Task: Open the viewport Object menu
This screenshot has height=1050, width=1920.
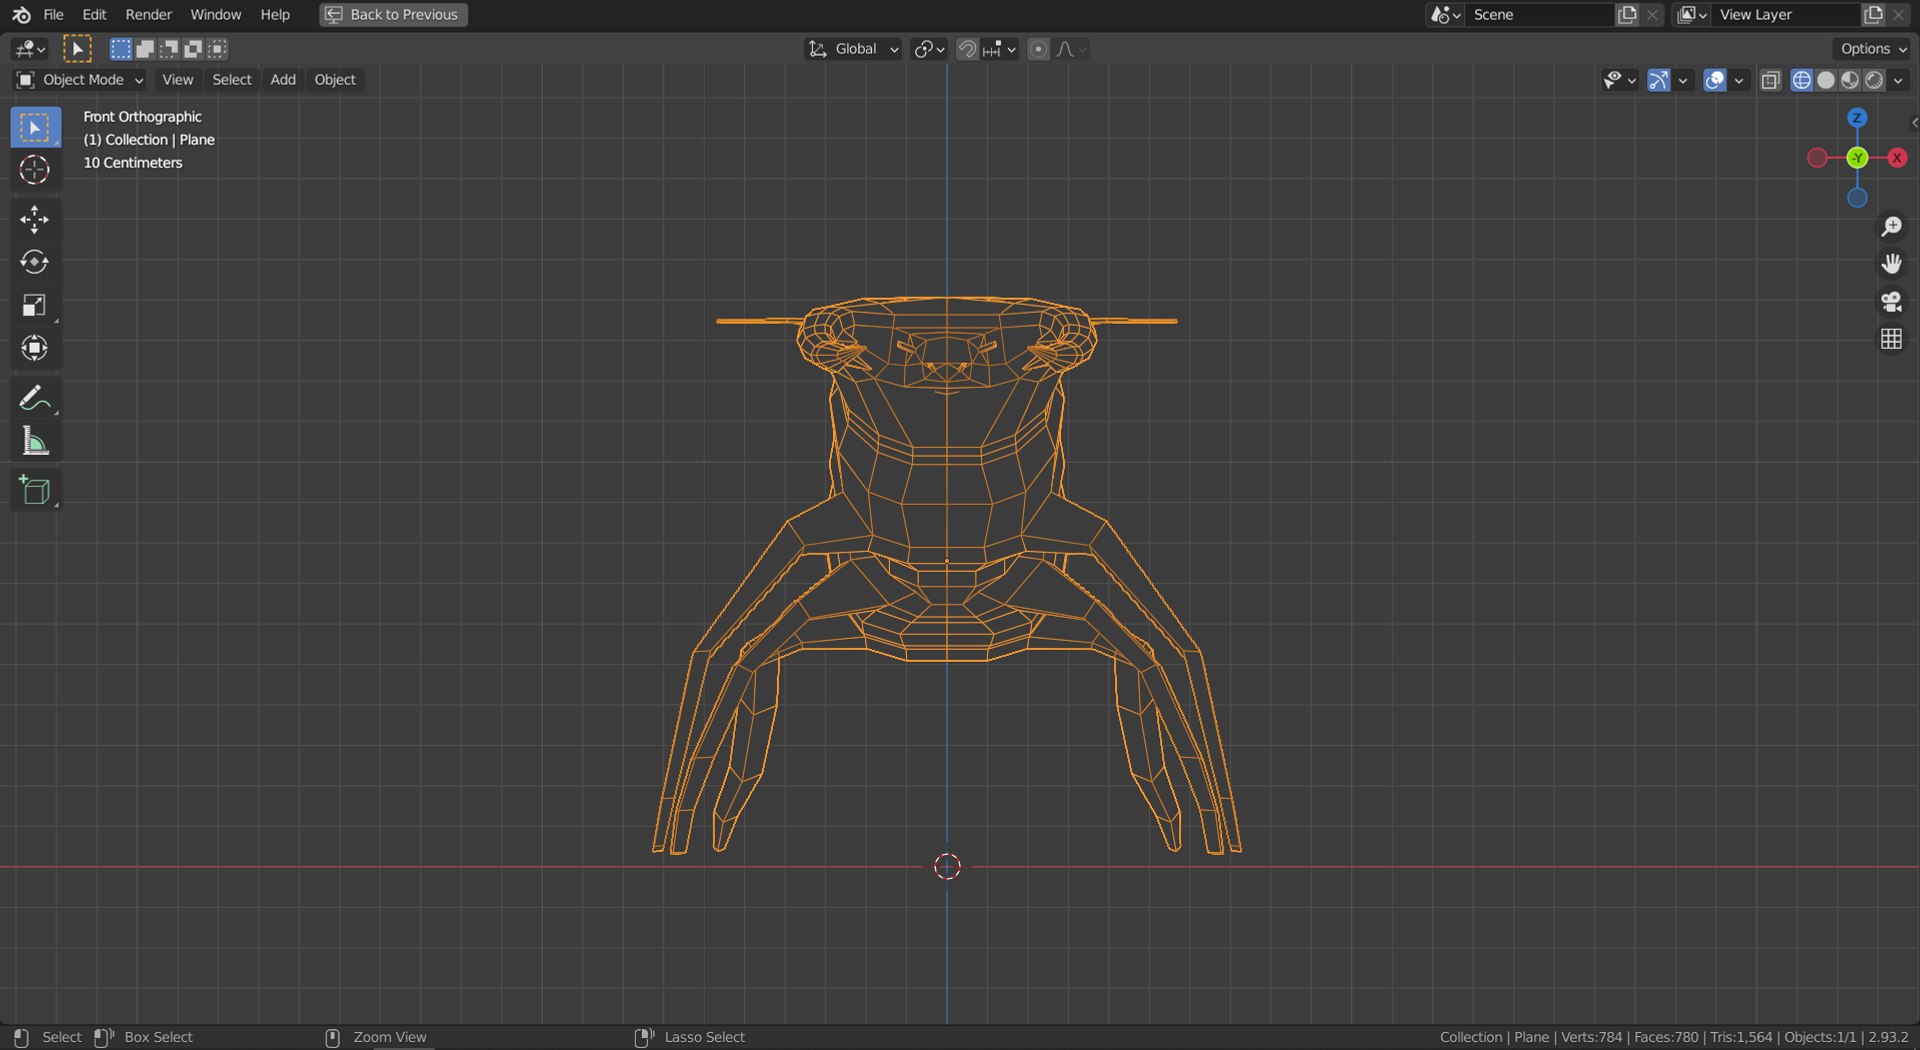Action: pyautogui.click(x=335, y=80)
